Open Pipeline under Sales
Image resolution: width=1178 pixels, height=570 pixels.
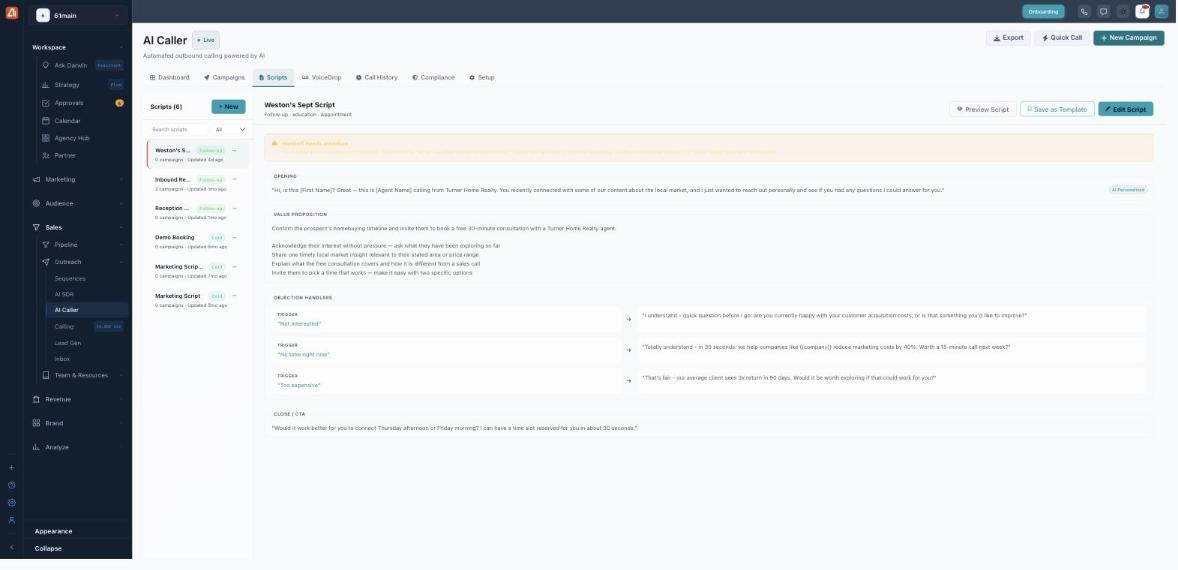pos(83,245)
